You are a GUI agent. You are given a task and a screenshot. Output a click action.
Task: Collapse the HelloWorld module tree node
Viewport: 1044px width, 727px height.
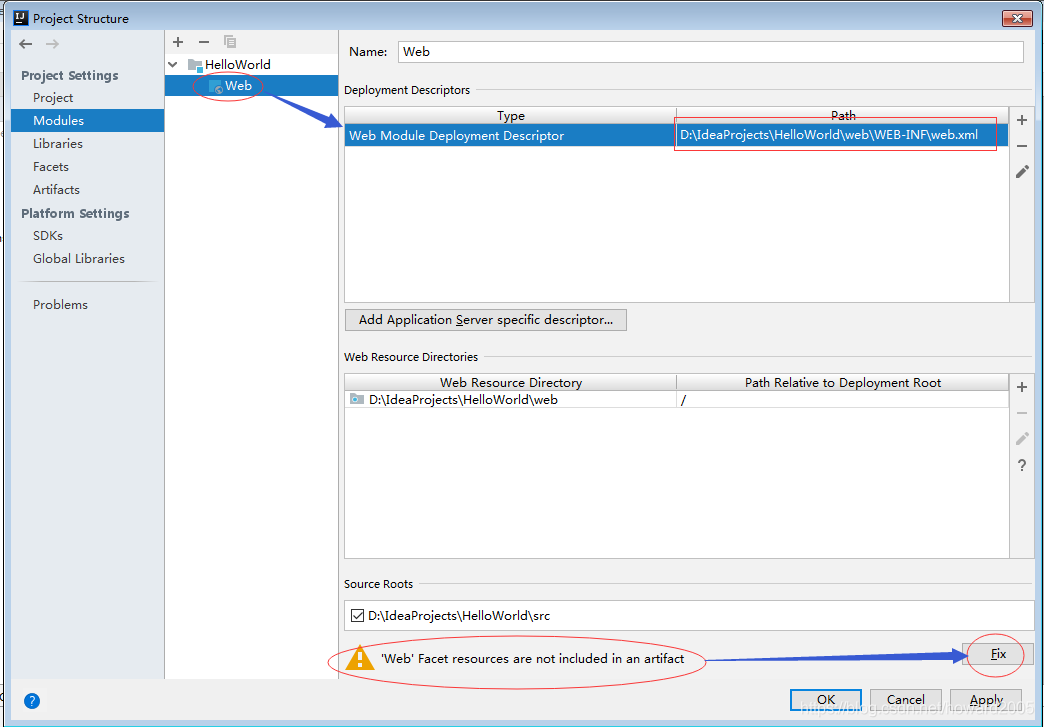[173, 65]
